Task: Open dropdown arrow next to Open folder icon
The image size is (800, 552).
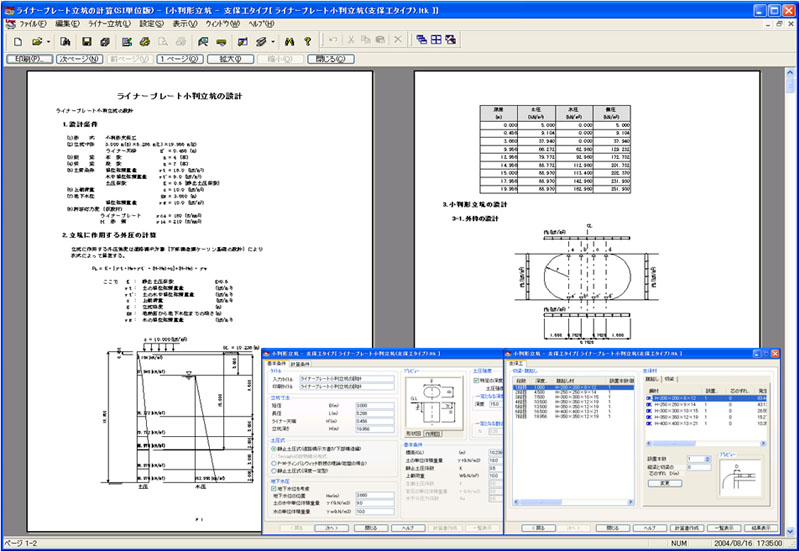Action: coord(48,41)
